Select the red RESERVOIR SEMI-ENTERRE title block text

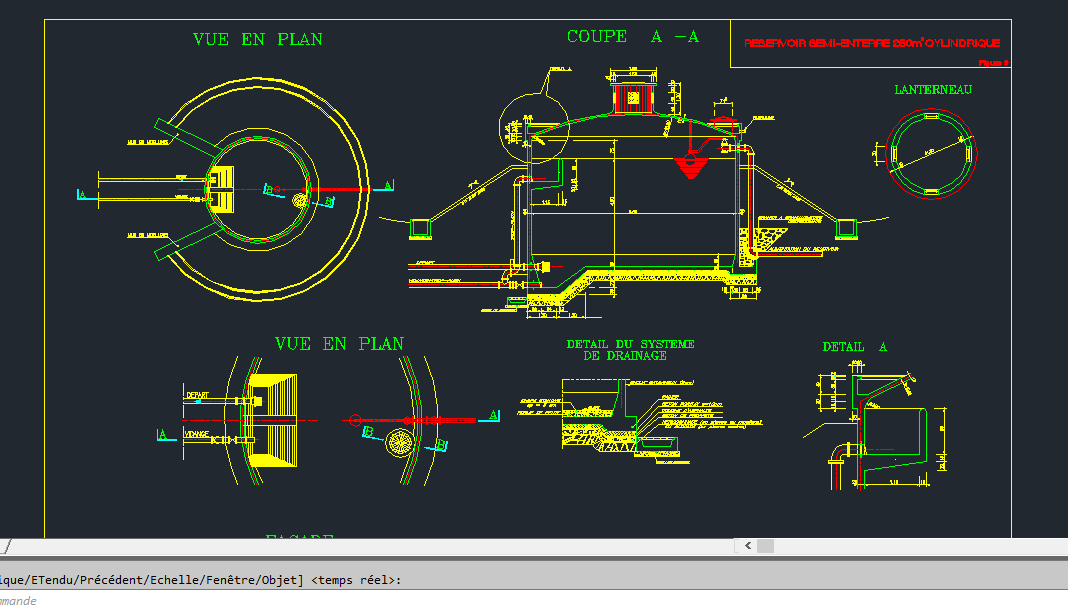pos(871,42)
